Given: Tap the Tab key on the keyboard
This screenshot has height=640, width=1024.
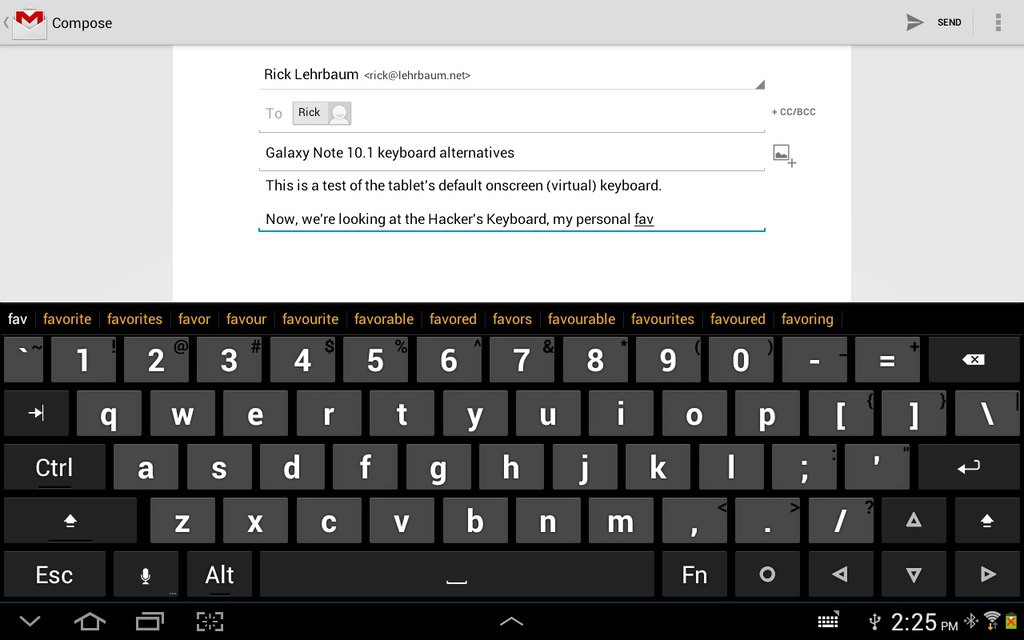Looking at the screenshot, I should (x=36, y=413).
